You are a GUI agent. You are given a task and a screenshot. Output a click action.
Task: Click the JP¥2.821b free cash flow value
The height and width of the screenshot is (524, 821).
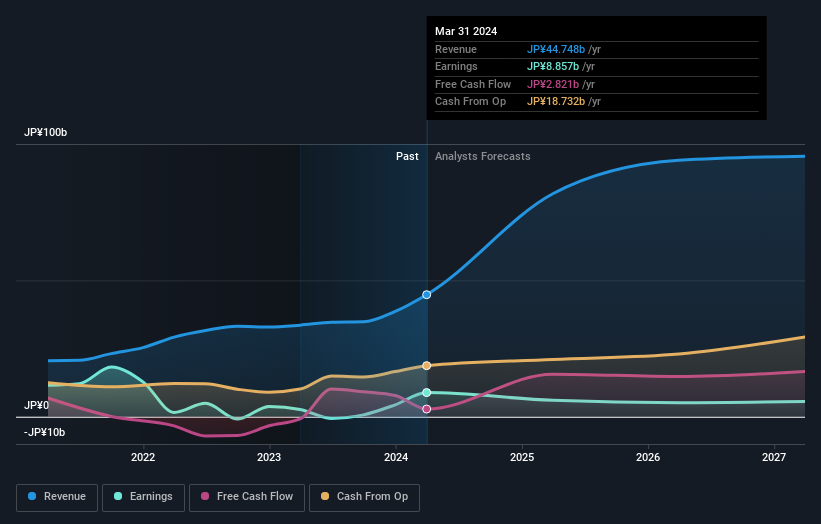point(553,84)
